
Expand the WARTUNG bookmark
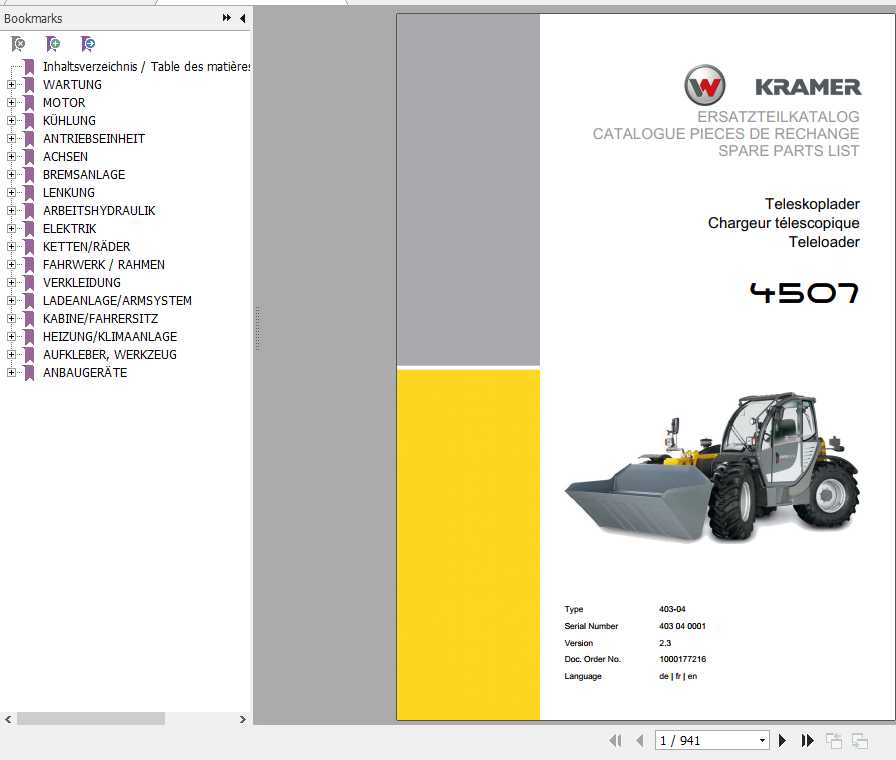(11, 85)
